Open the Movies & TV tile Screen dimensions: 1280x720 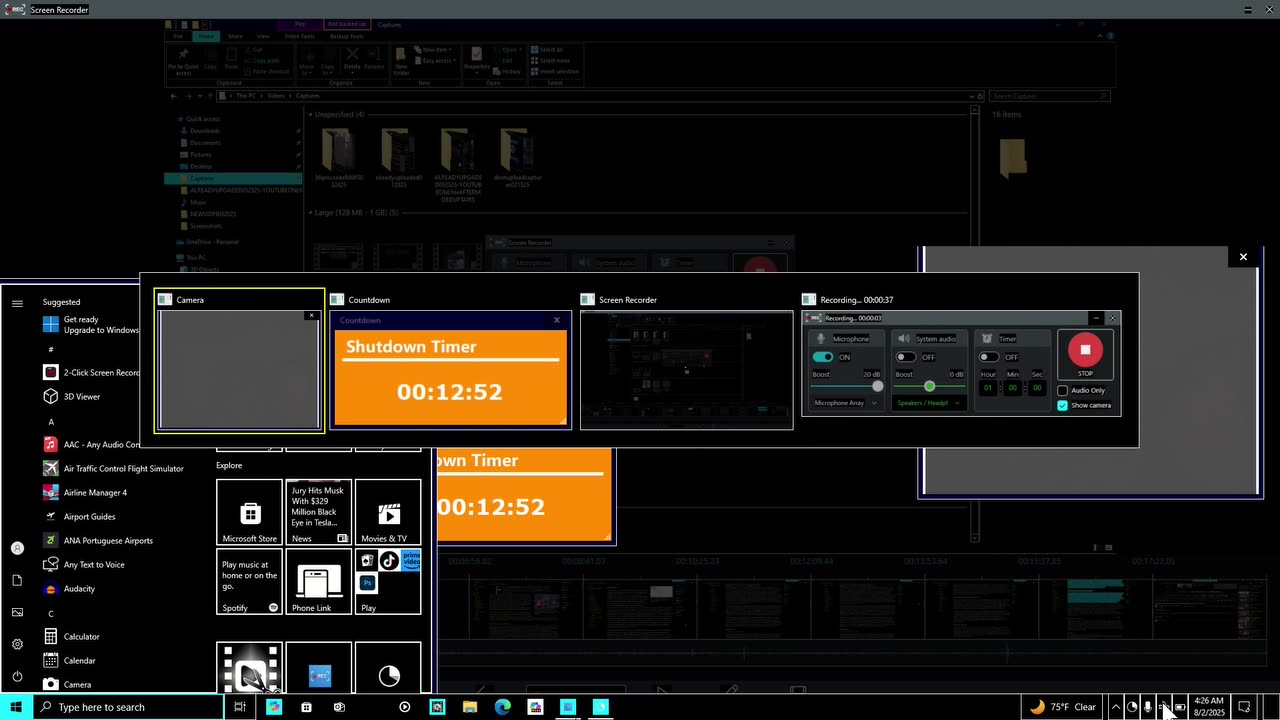(388, 512)
